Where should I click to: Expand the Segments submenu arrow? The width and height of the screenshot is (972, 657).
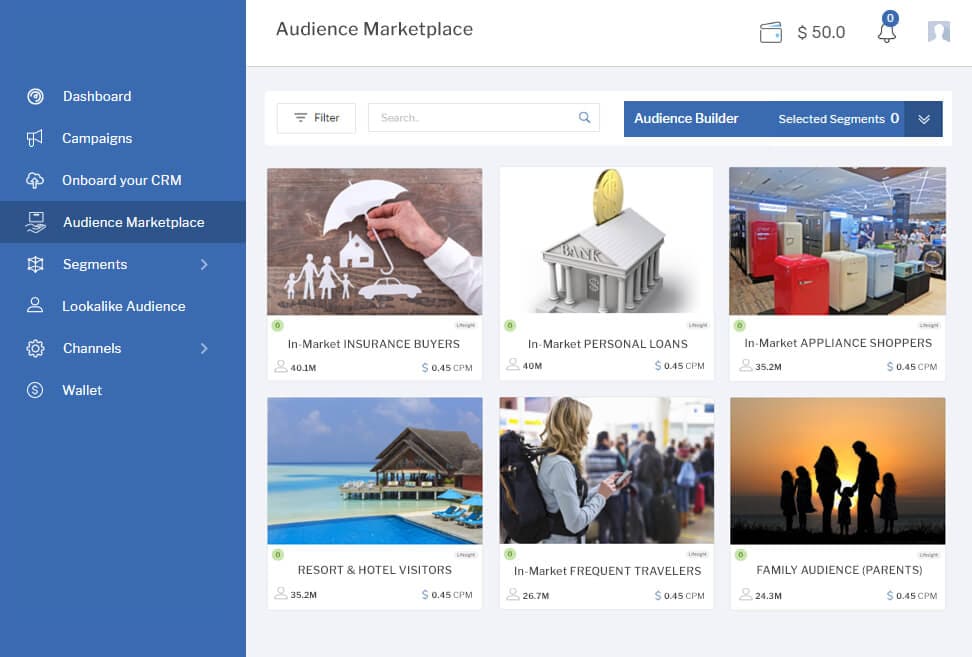204,265
